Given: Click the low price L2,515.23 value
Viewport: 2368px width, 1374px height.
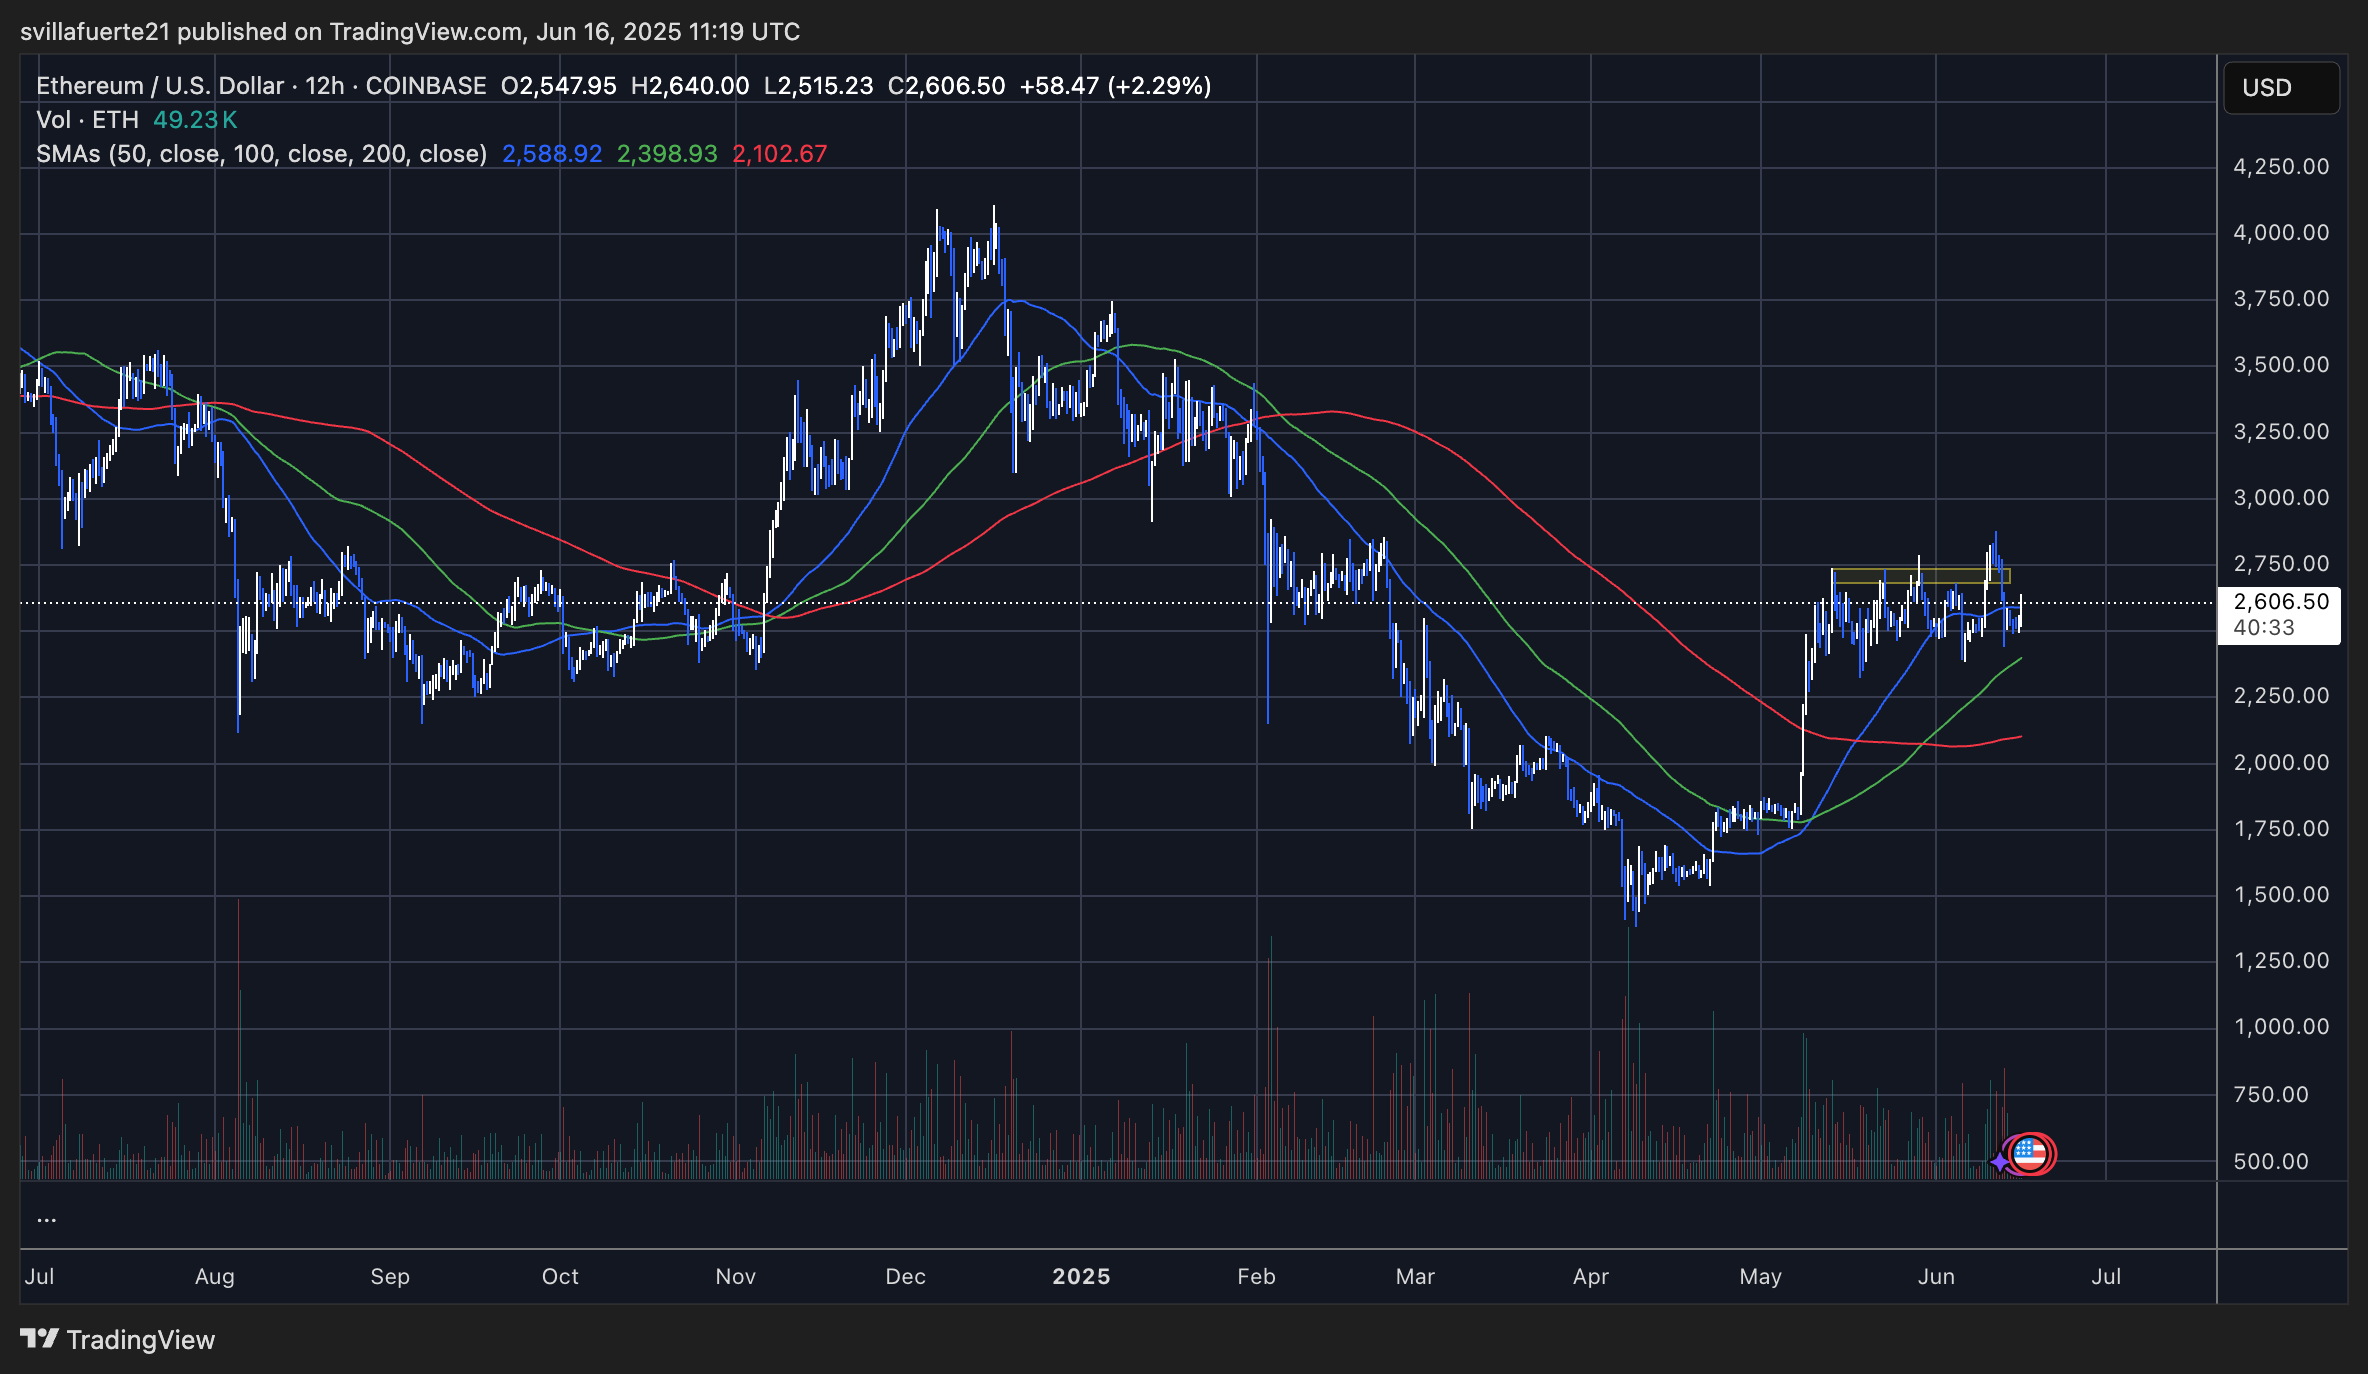Looking at the screenshot, I should 819,86.
